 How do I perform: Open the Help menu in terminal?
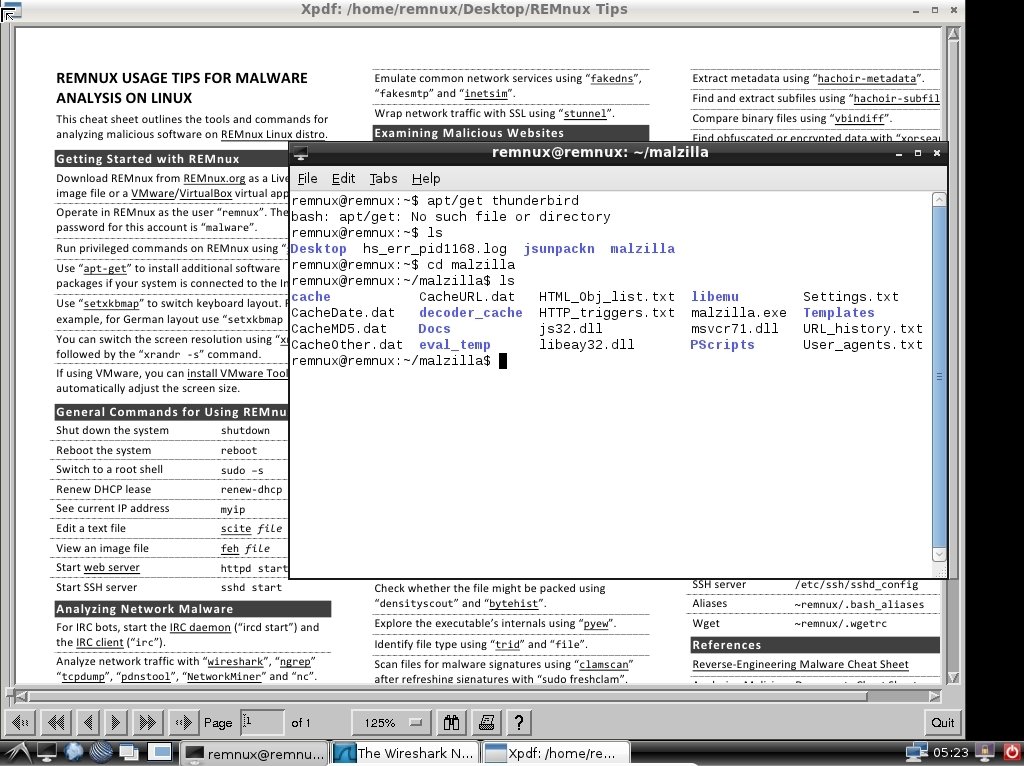[426, 178]
